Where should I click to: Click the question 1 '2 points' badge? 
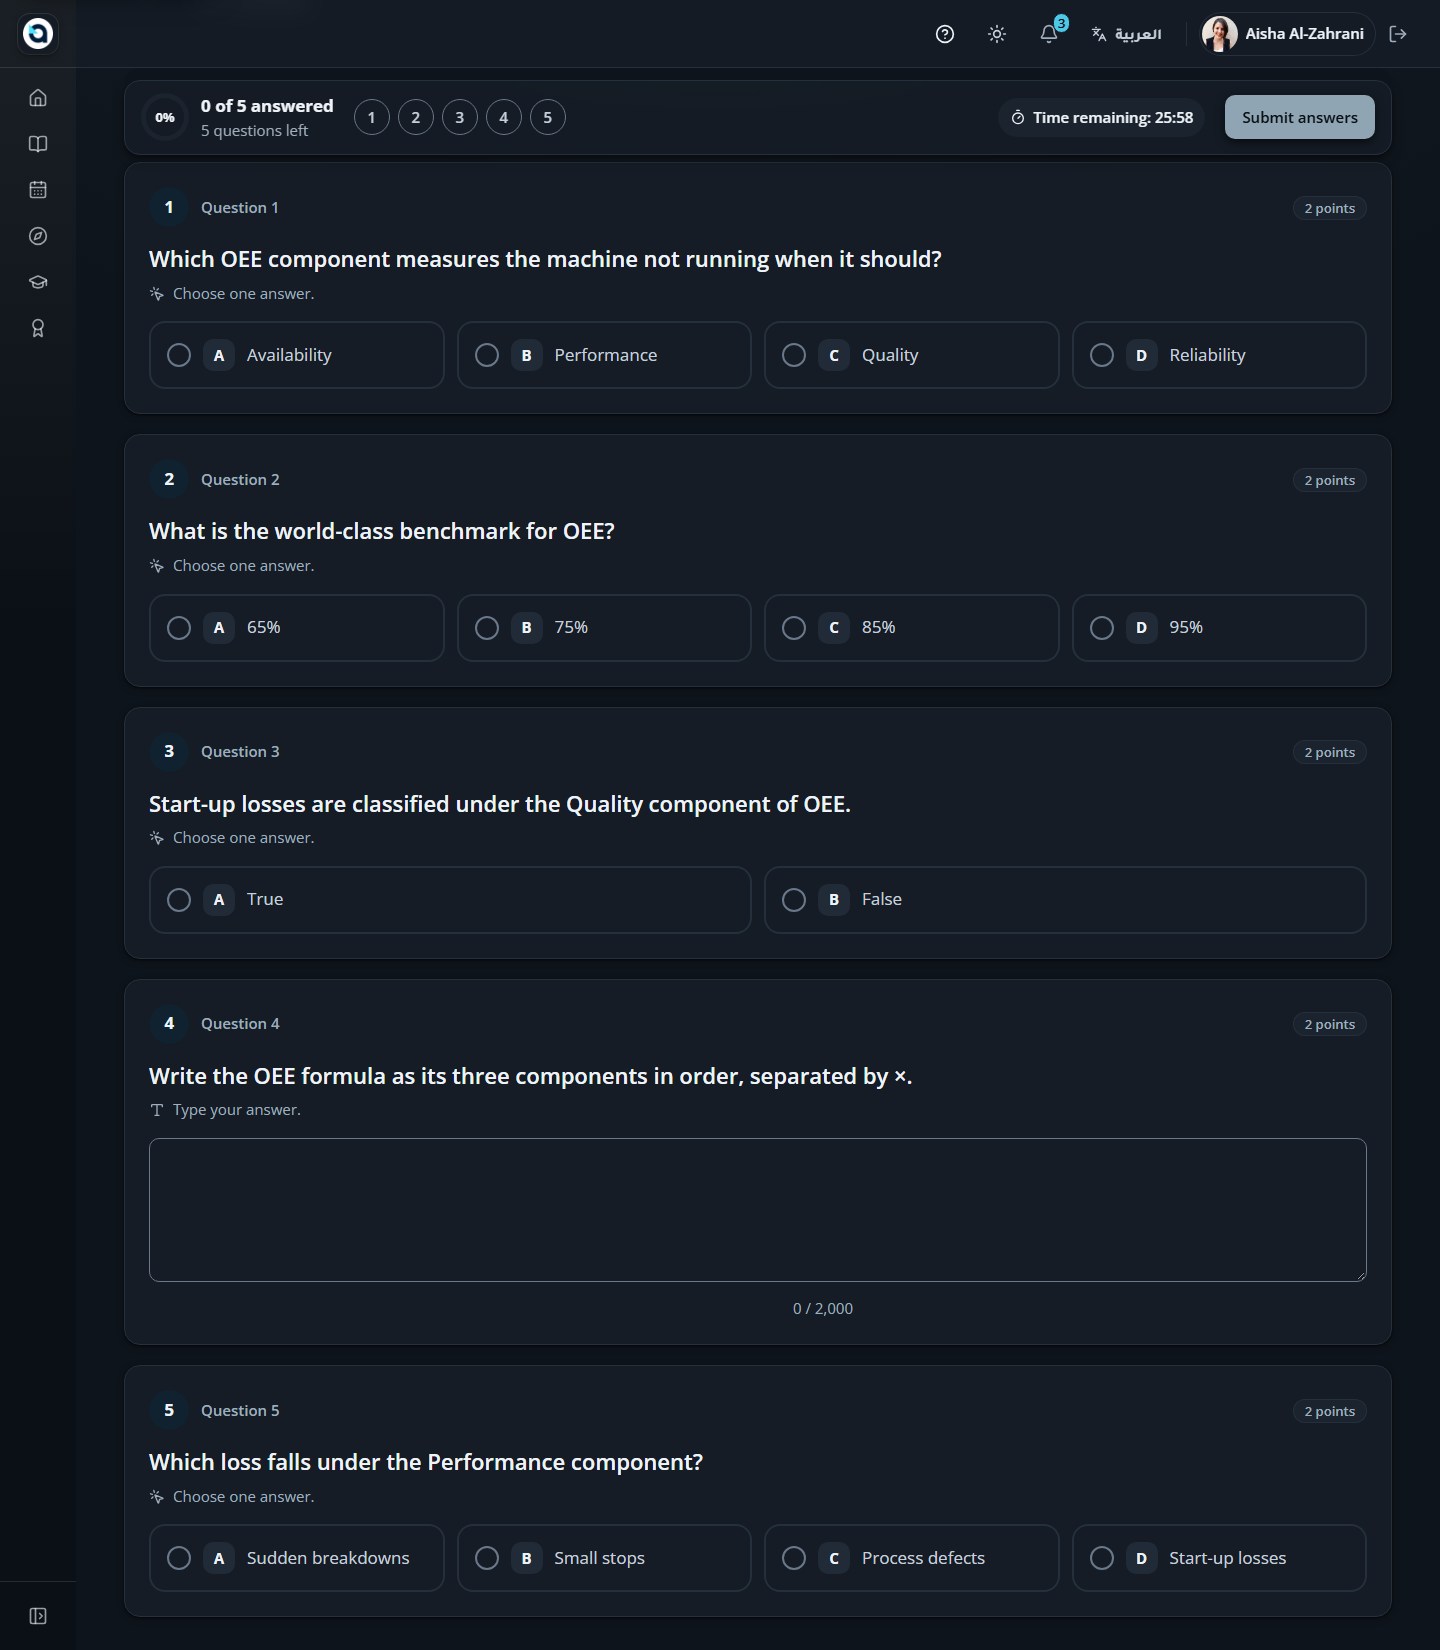coord(1329,208)
